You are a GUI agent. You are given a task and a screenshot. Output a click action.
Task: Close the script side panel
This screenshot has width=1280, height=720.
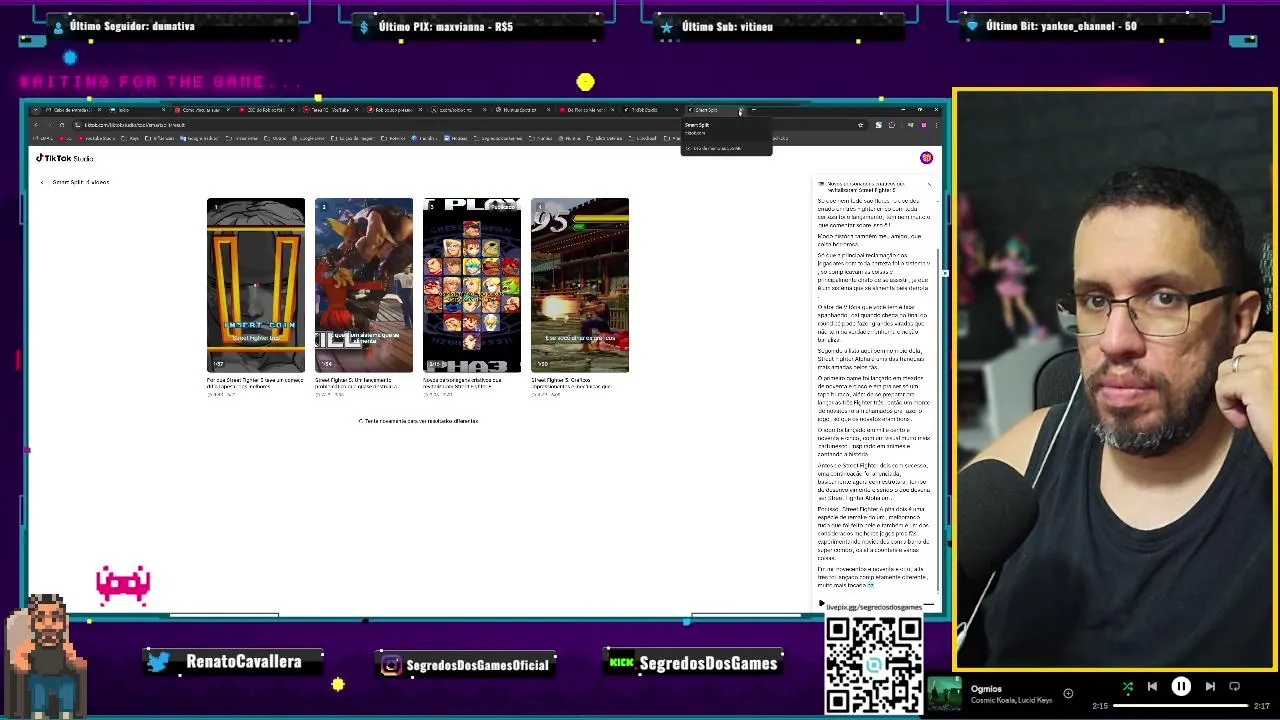(x=929, y=184)
